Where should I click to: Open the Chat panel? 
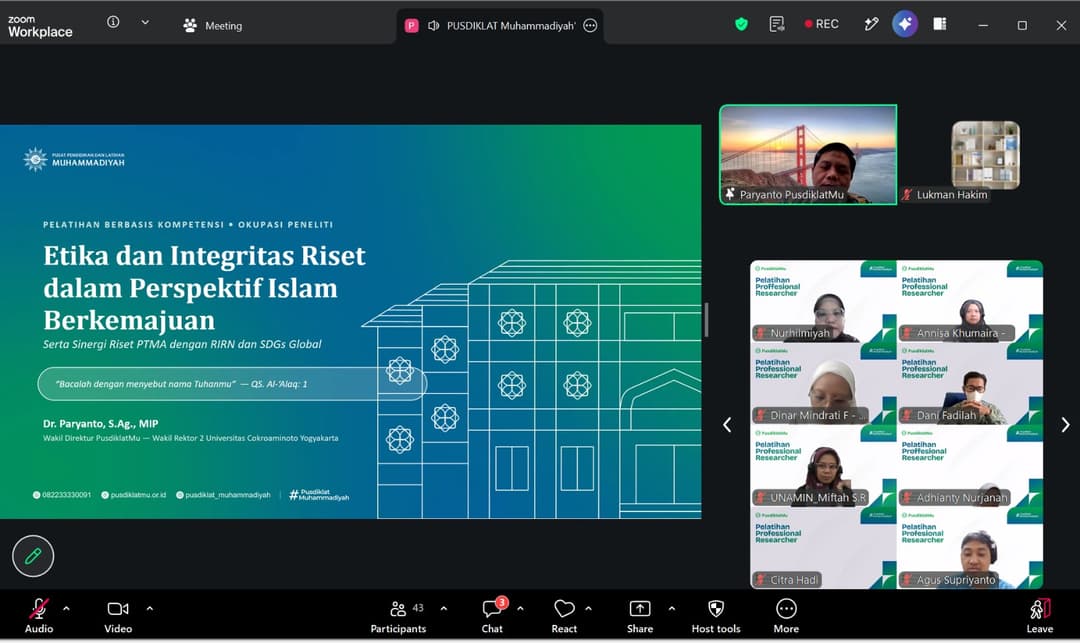[x=492, y=615]
